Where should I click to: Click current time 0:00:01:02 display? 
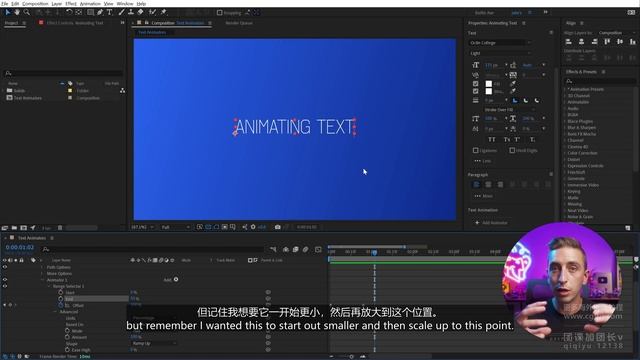coord(19,247)
